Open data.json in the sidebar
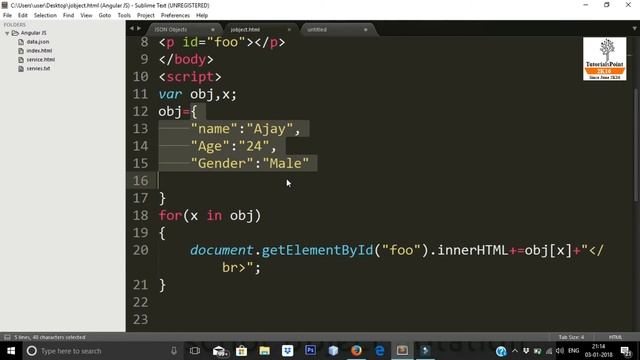 (38, 42)
